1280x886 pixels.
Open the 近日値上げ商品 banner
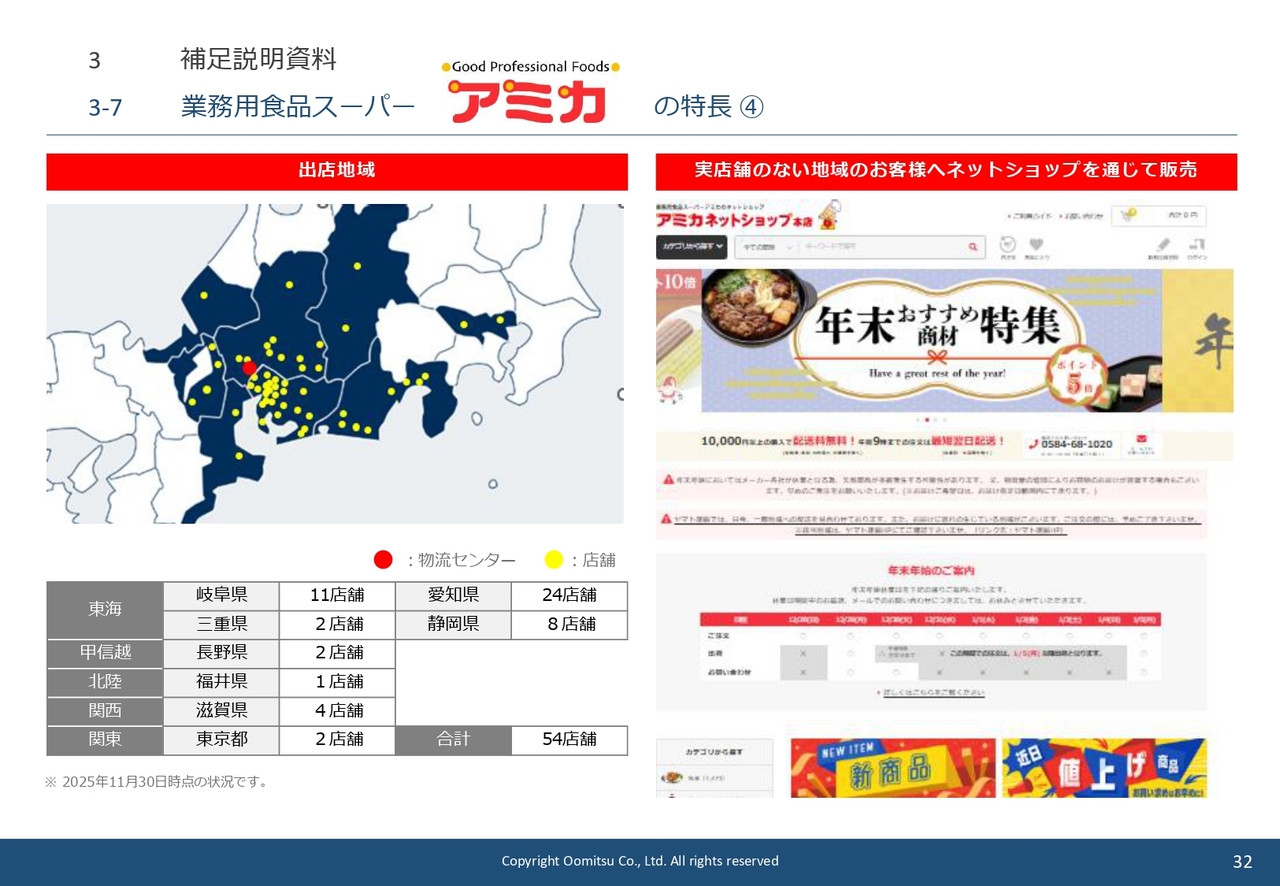point(1104,768)
